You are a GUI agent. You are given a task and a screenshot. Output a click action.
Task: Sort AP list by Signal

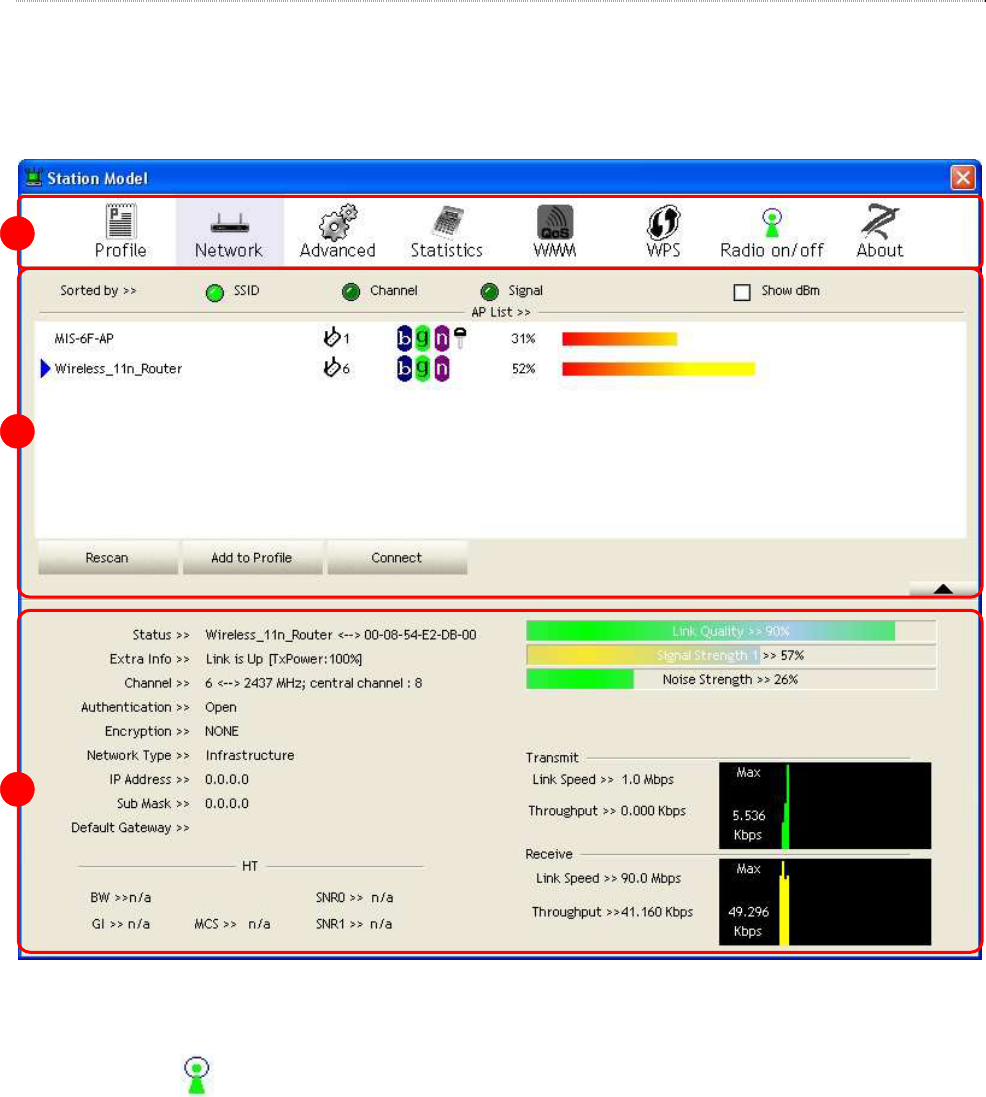[489, 292]
